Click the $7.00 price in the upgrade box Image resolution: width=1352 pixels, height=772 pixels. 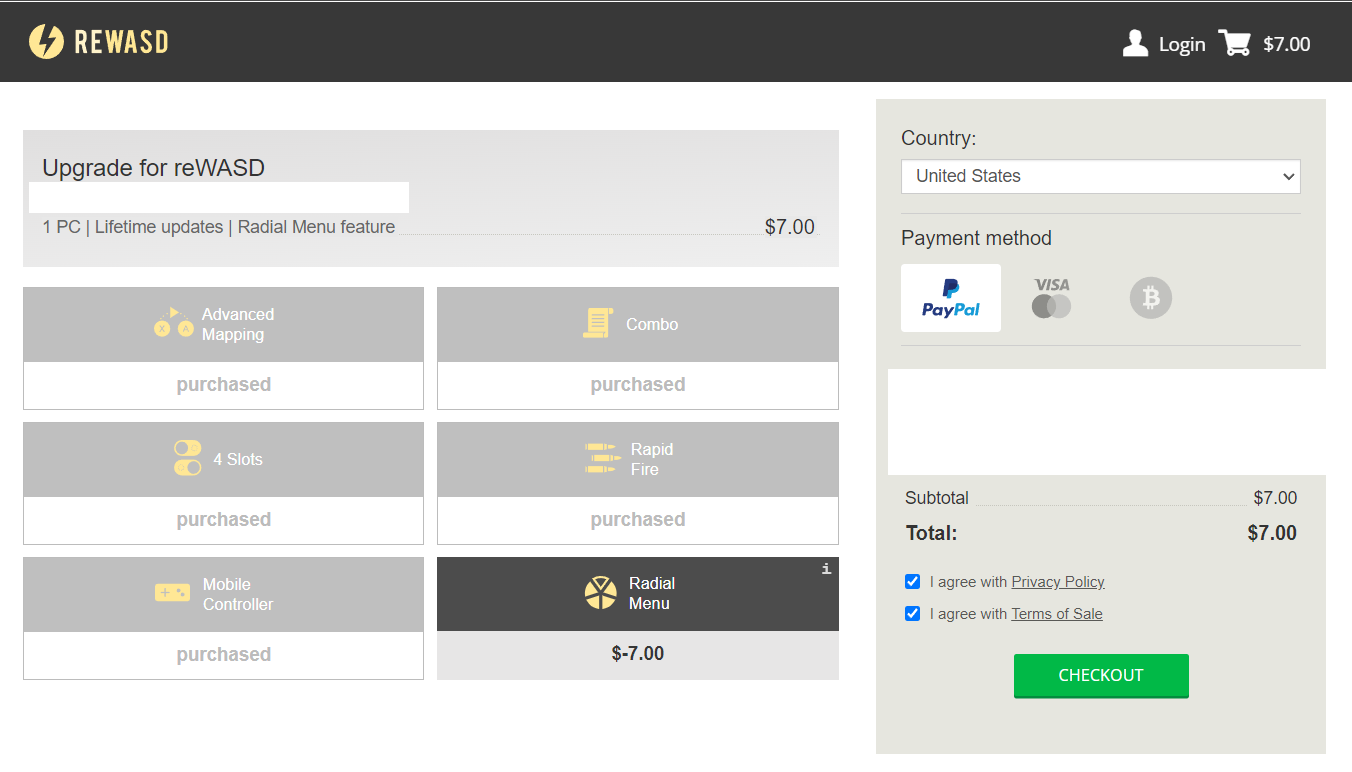(790, 227)
